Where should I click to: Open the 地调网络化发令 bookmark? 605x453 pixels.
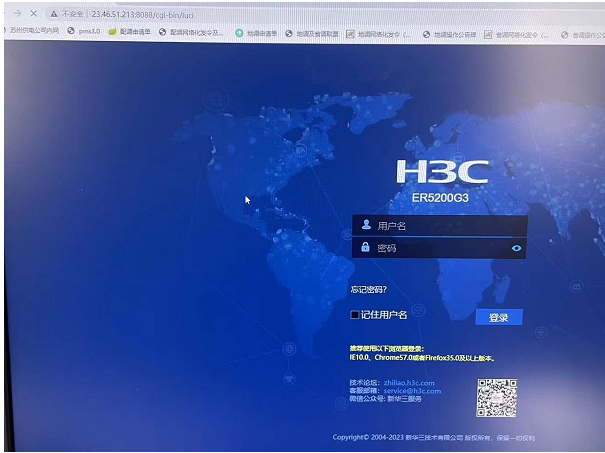point(378,34)
